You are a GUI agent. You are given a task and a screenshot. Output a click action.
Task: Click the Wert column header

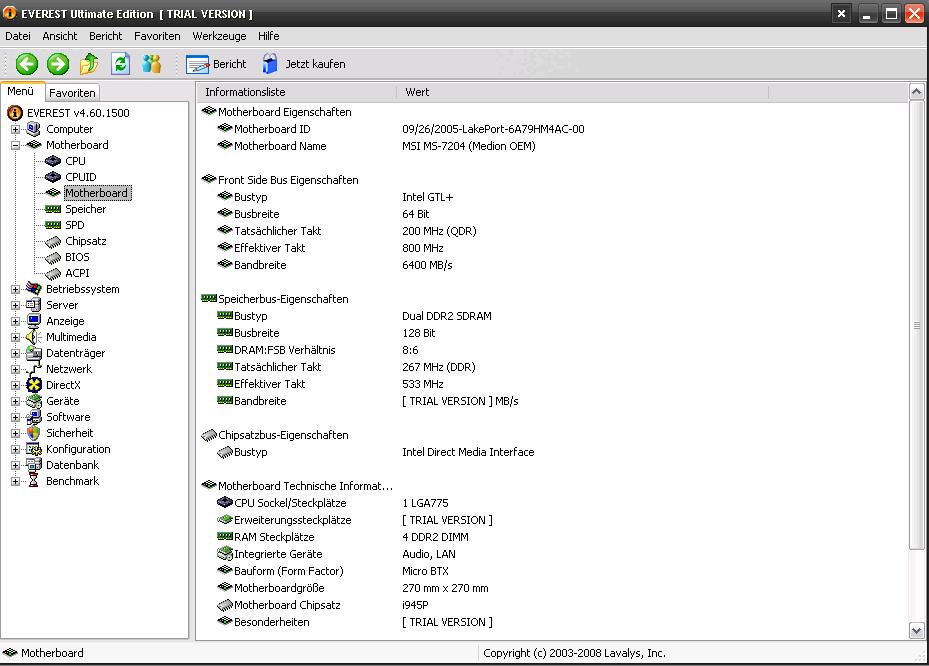[x=582, y=92]
